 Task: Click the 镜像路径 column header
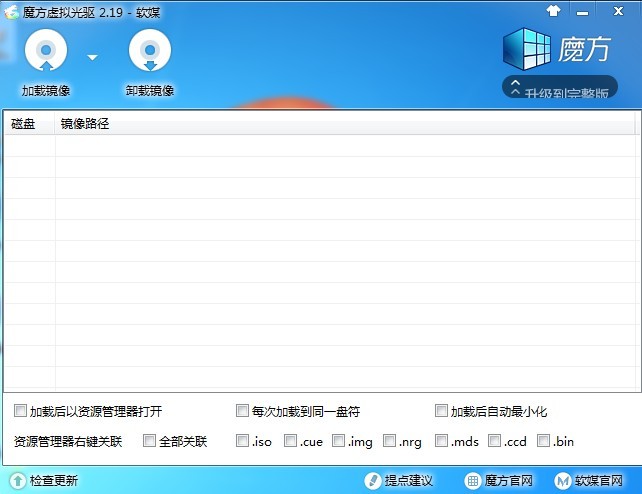[345, 124]
